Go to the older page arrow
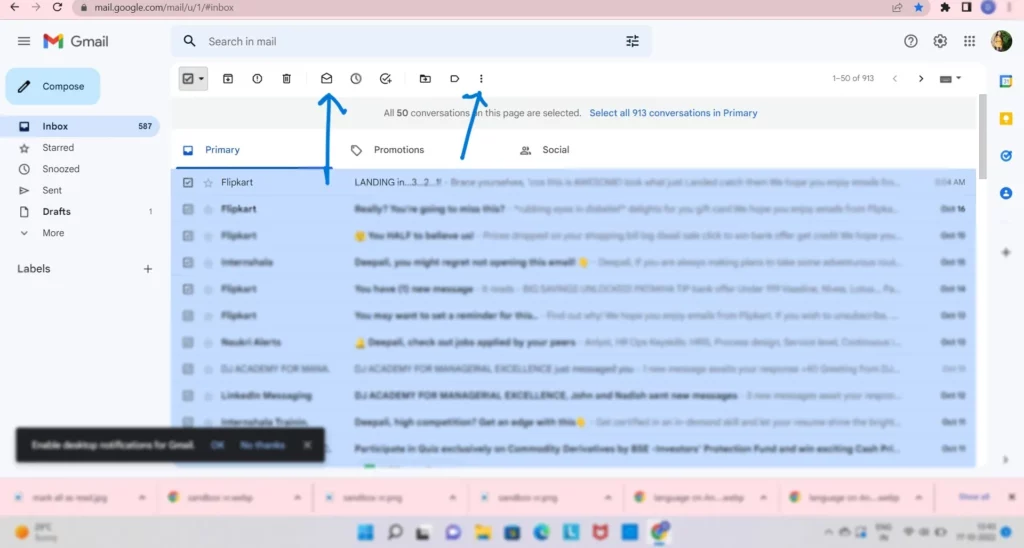The width and height of the screenshot is (1024, 548). coord(921,78)
